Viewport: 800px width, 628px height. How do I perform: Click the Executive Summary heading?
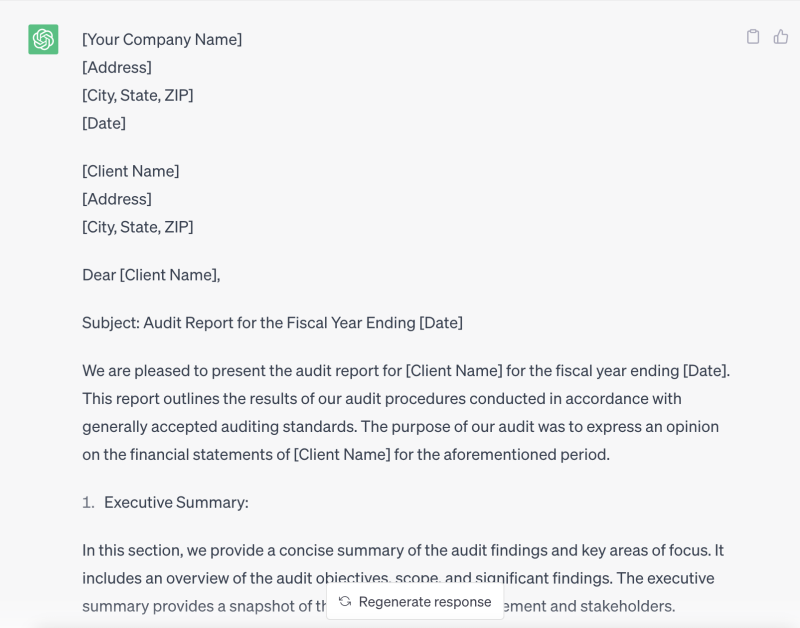point(176,502)
